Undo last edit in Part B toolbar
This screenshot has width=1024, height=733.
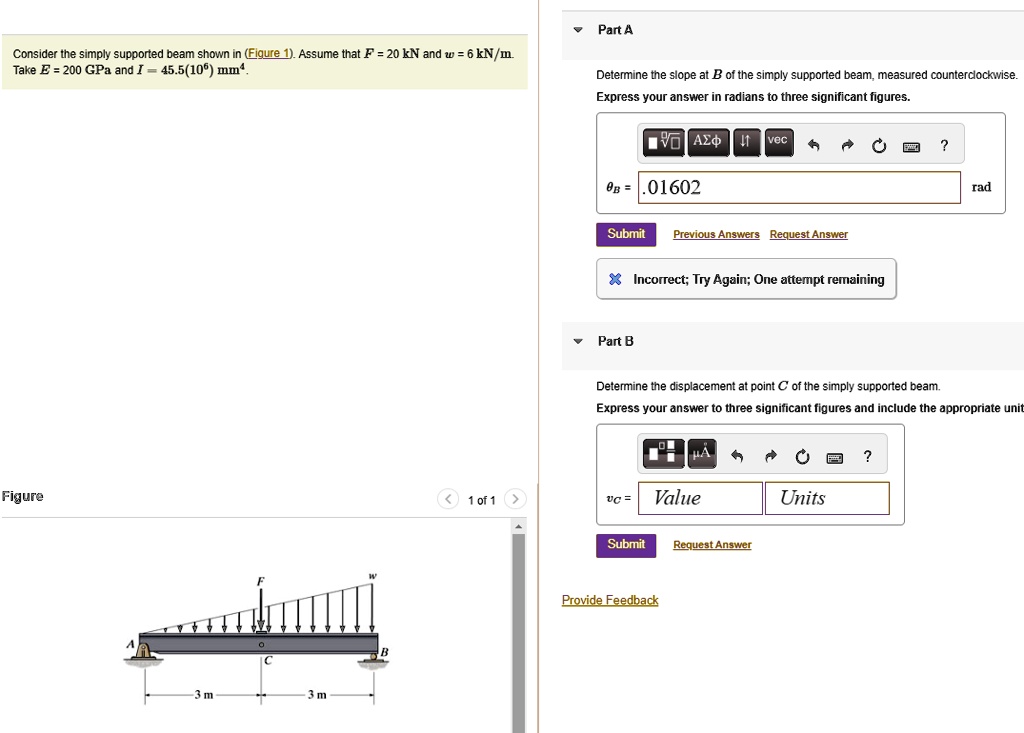tap(737, 456)
